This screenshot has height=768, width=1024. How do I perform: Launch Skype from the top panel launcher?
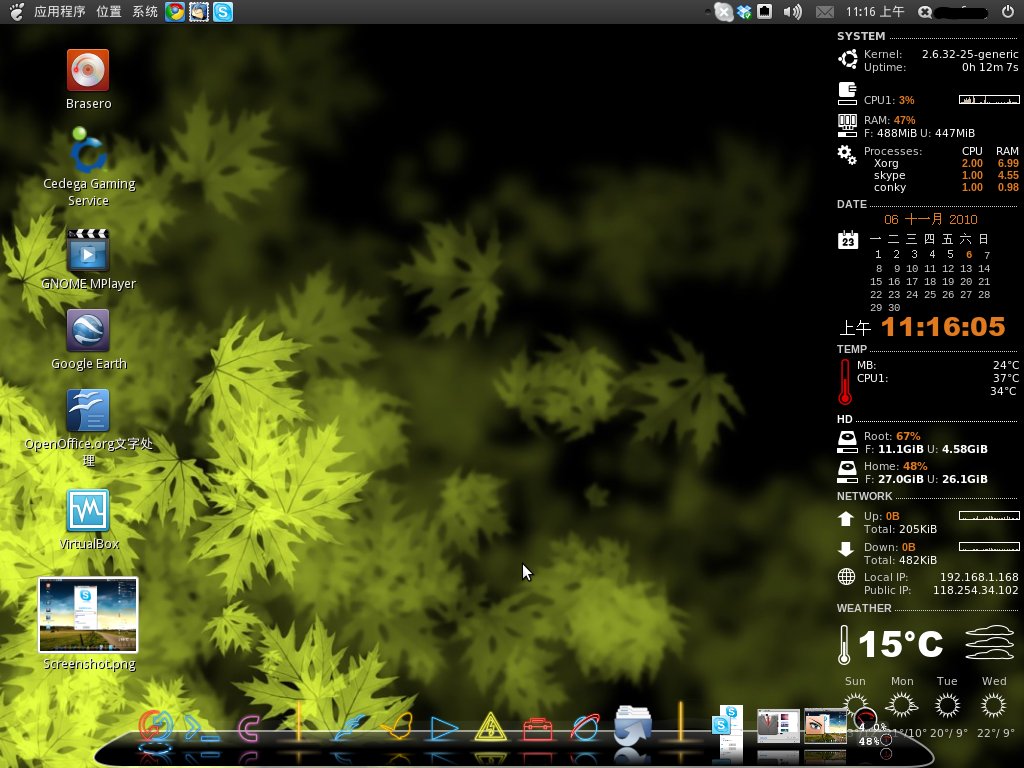coord(223,12)
